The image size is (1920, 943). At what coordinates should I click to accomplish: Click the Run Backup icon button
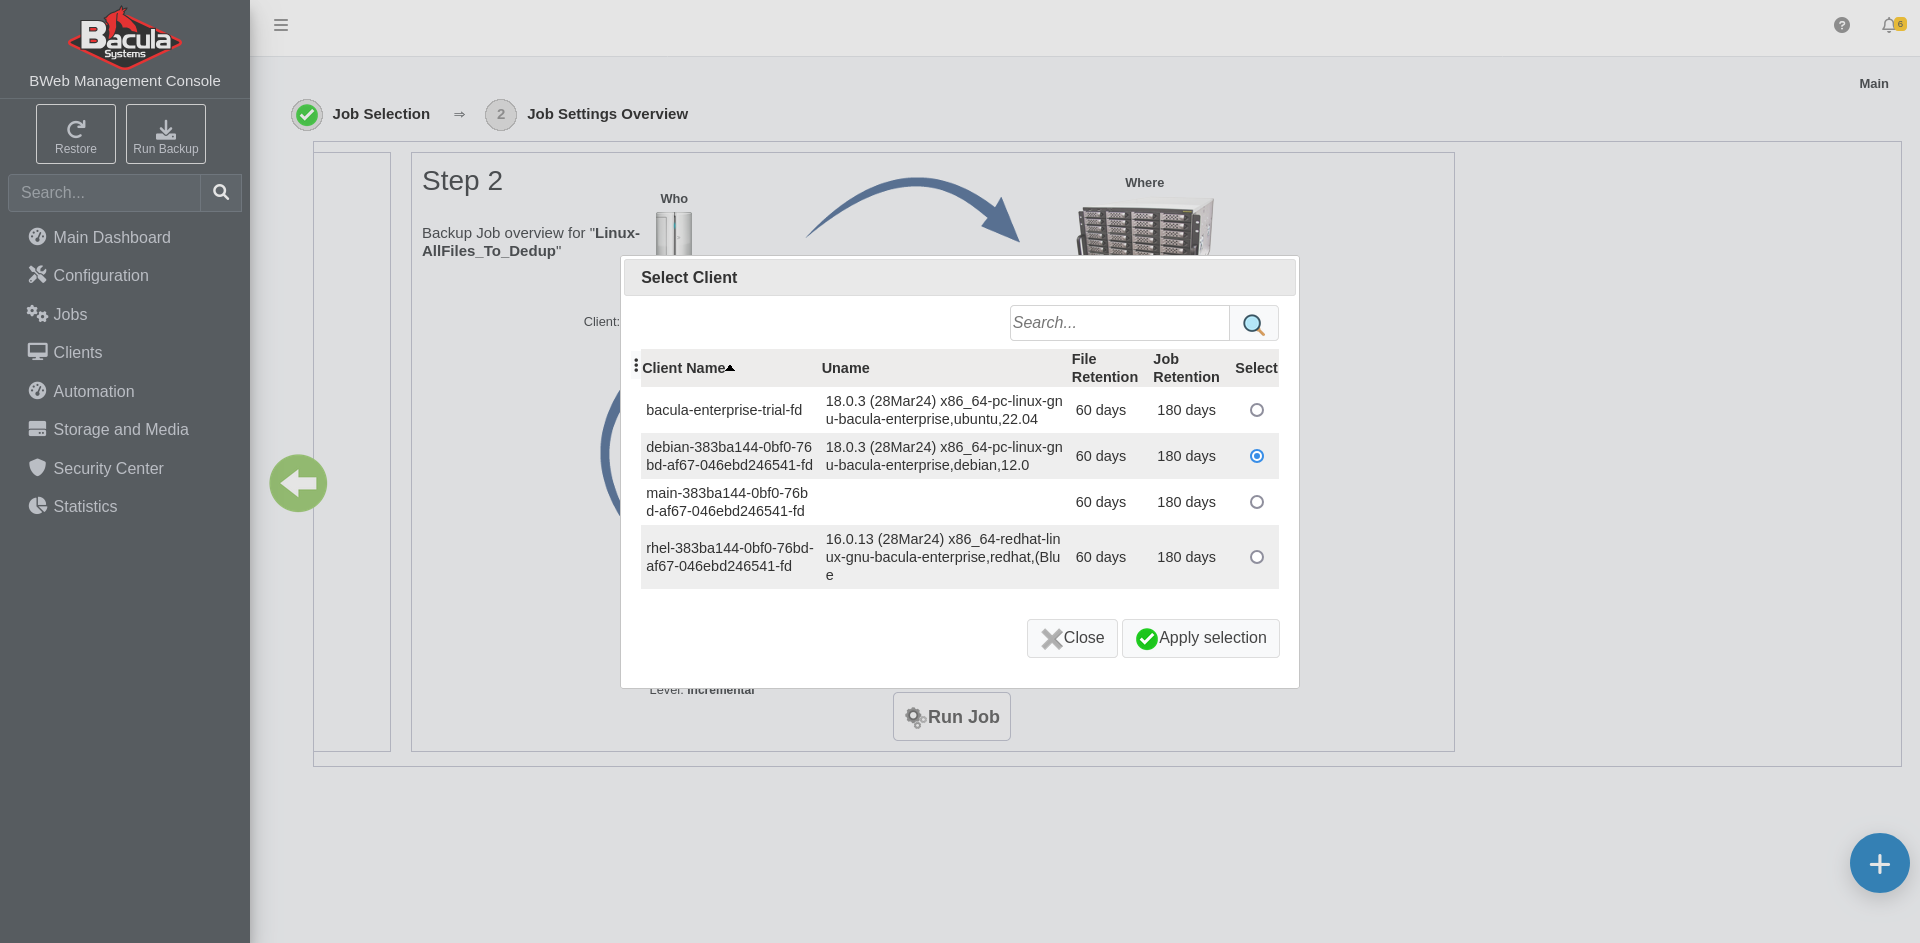[166, 134]
